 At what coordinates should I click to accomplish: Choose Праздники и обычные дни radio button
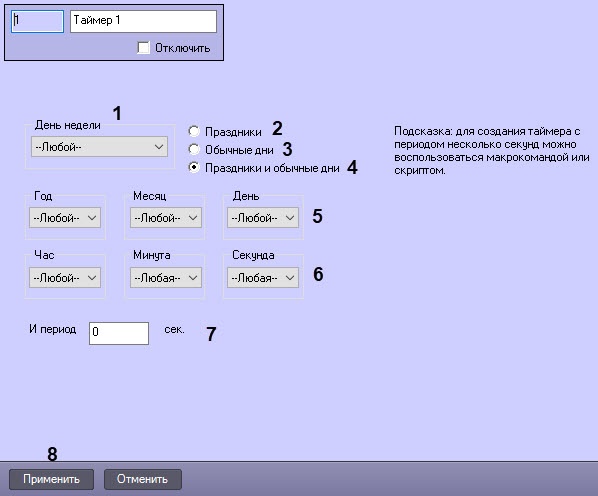point(194,167)
